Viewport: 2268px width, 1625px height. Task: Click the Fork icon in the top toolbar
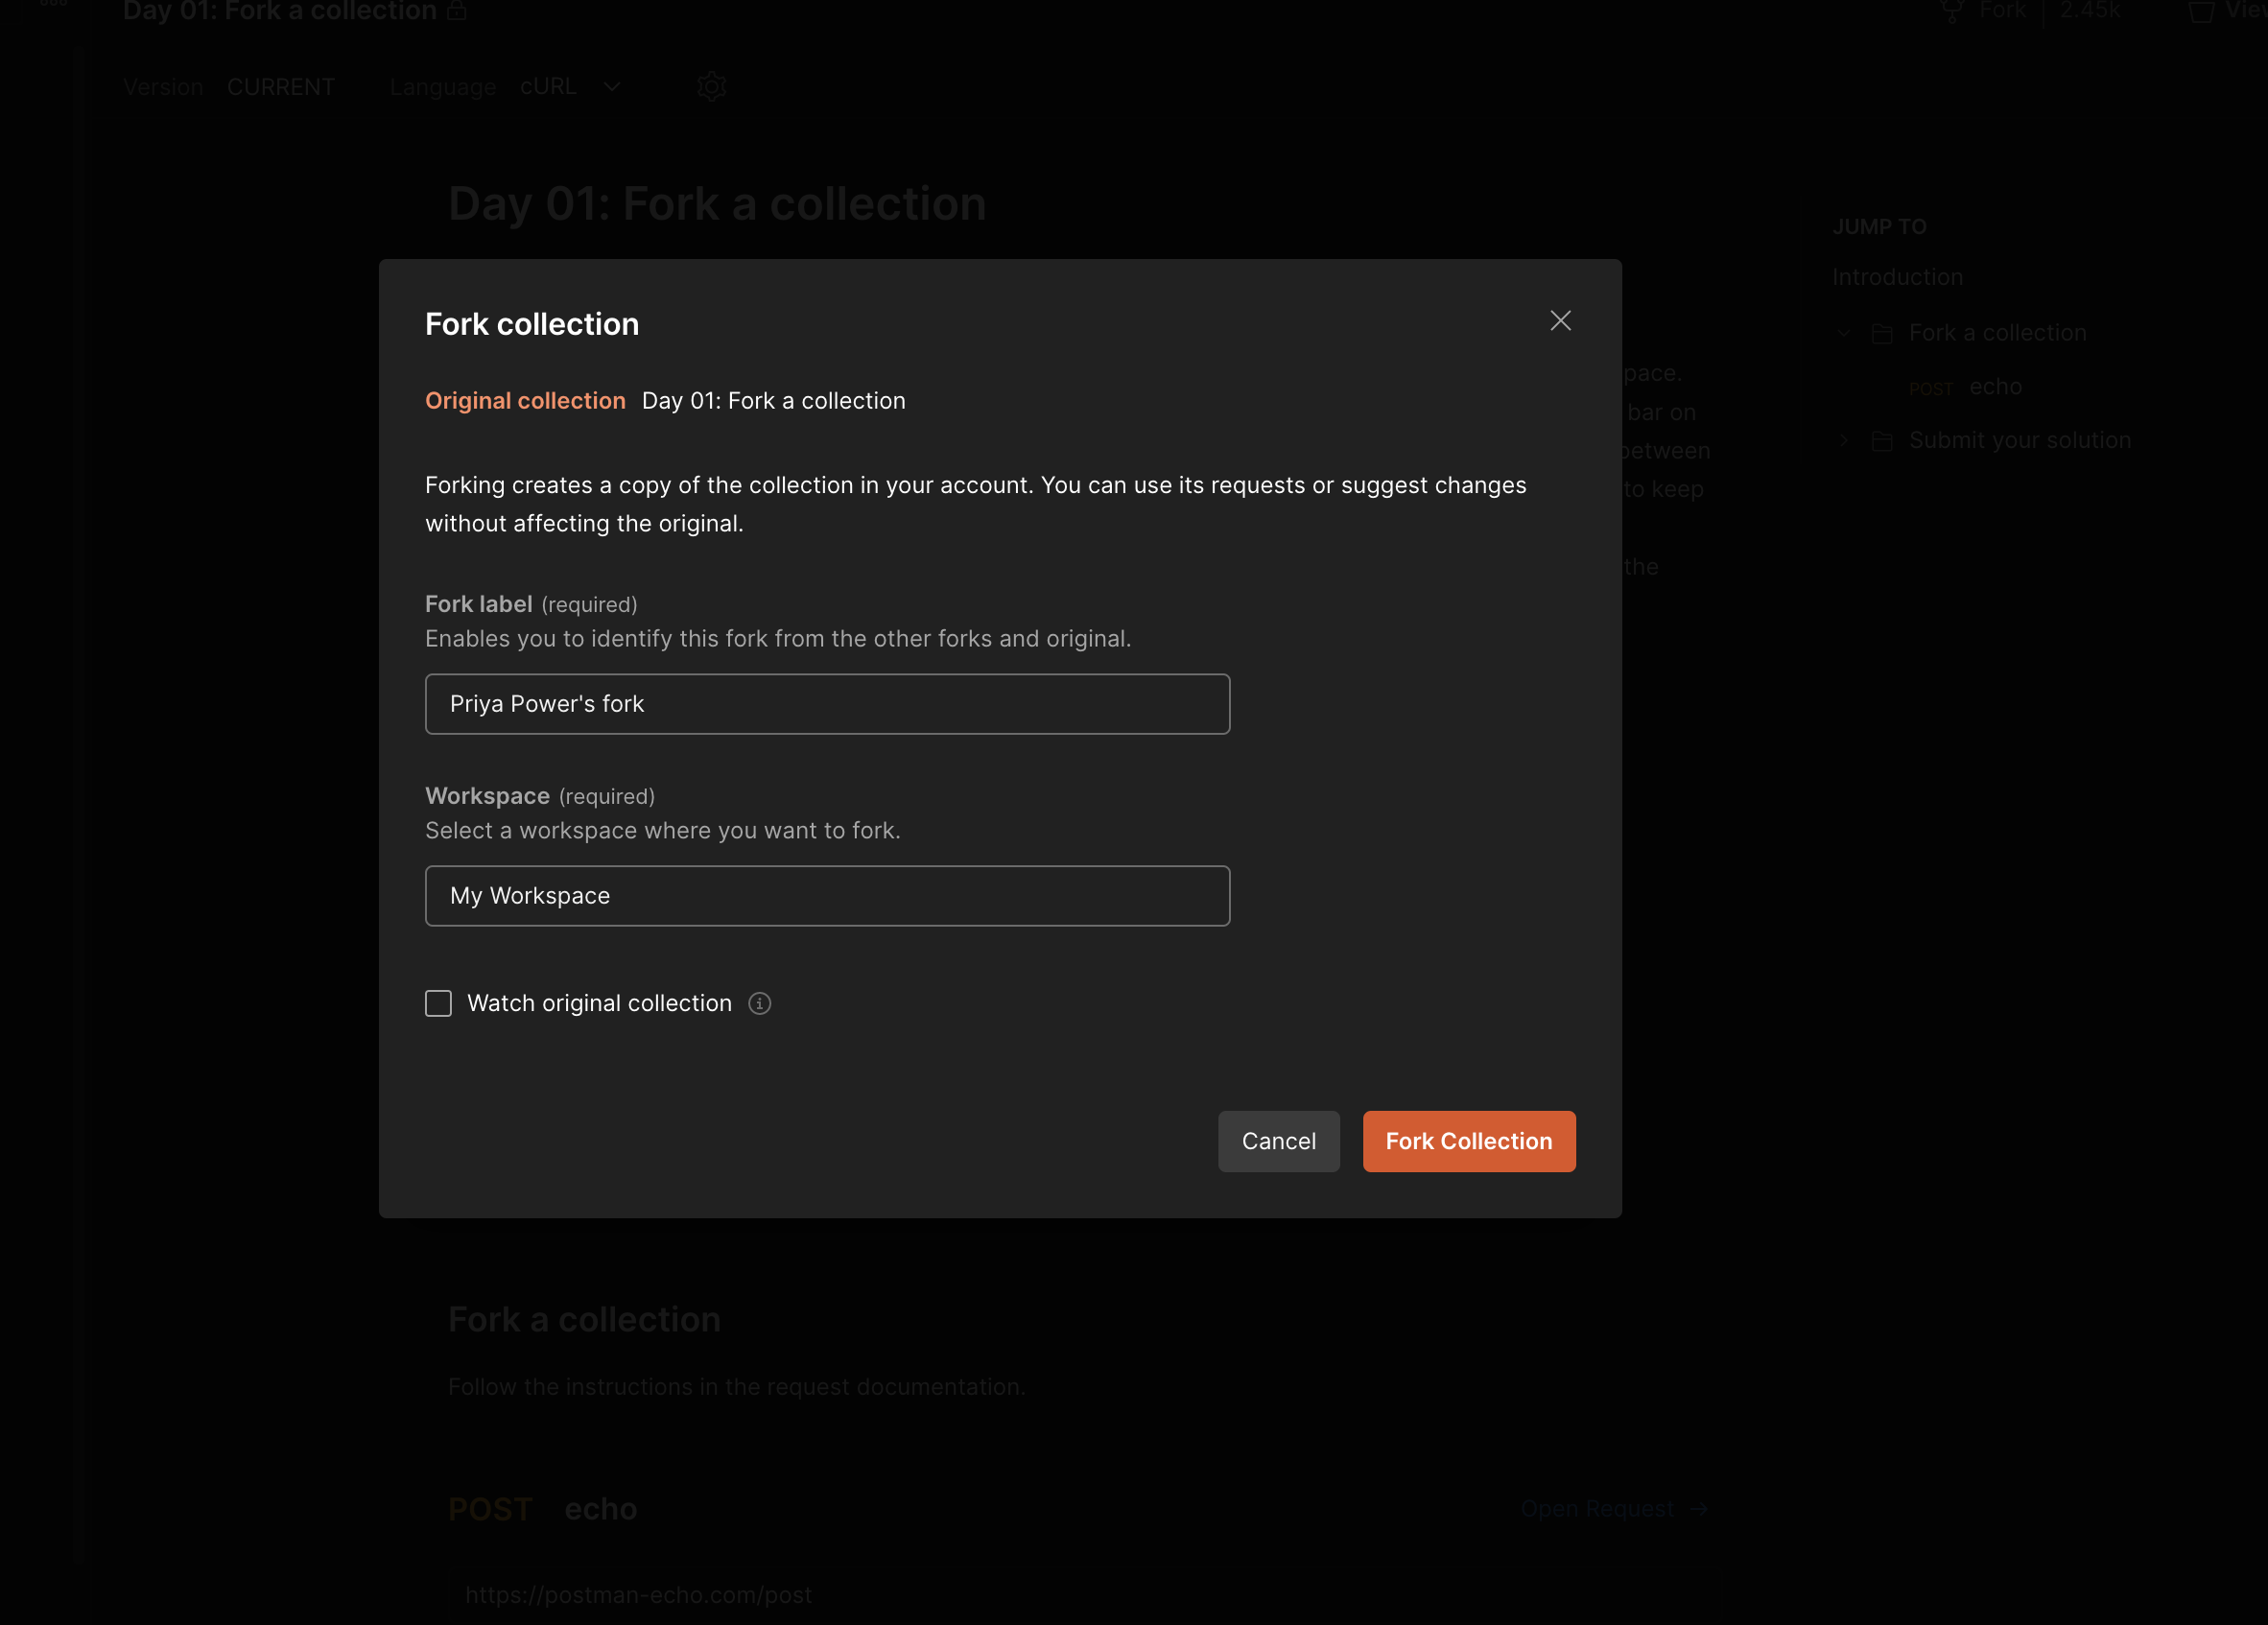1953,11
